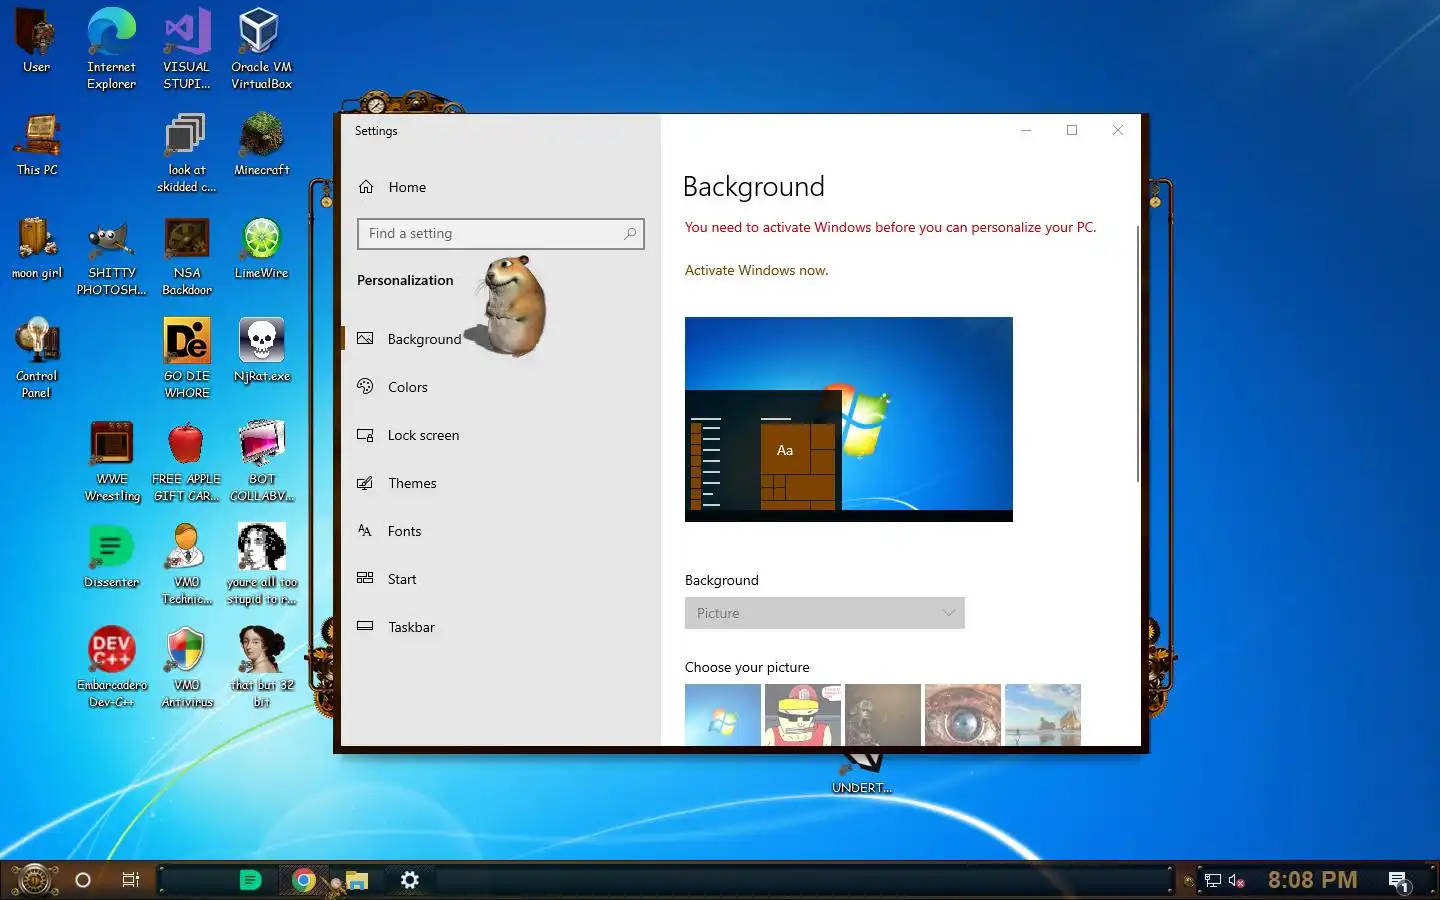Click the muted volume tray icon
Image resolution: width=1440 pixels, height=900 pixels.
[x=1237, y=881]
